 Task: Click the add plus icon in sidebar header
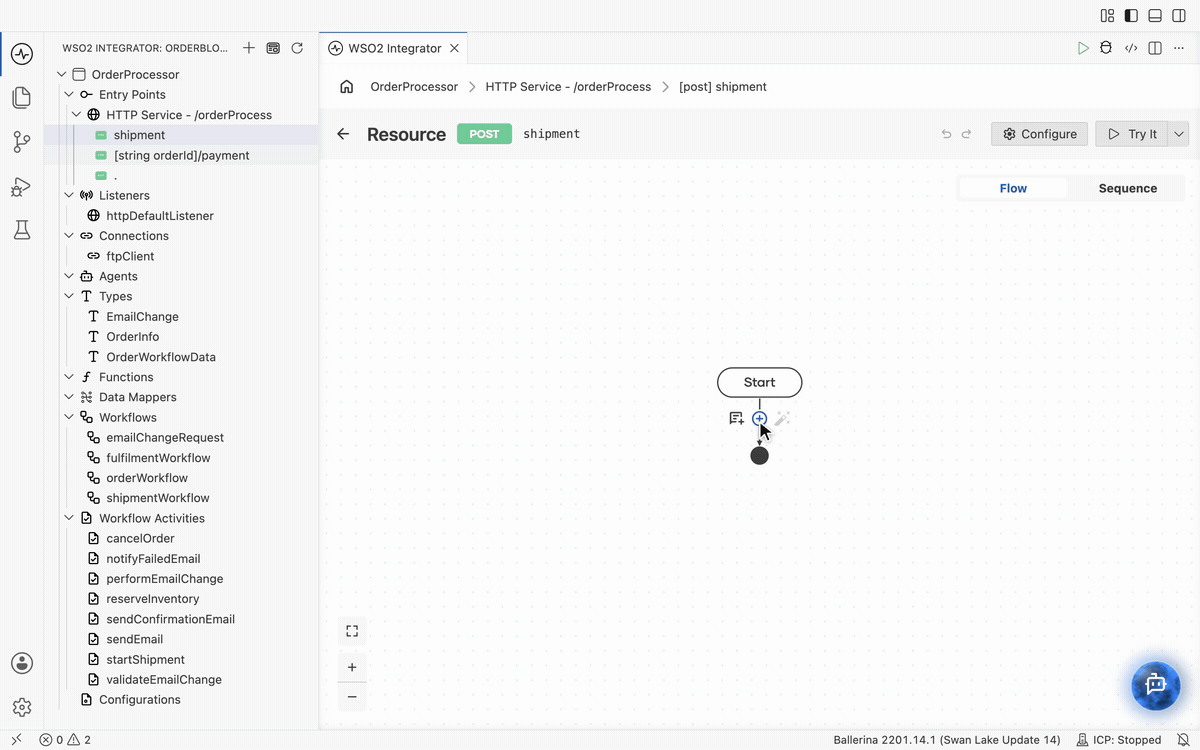pos(249,48)
